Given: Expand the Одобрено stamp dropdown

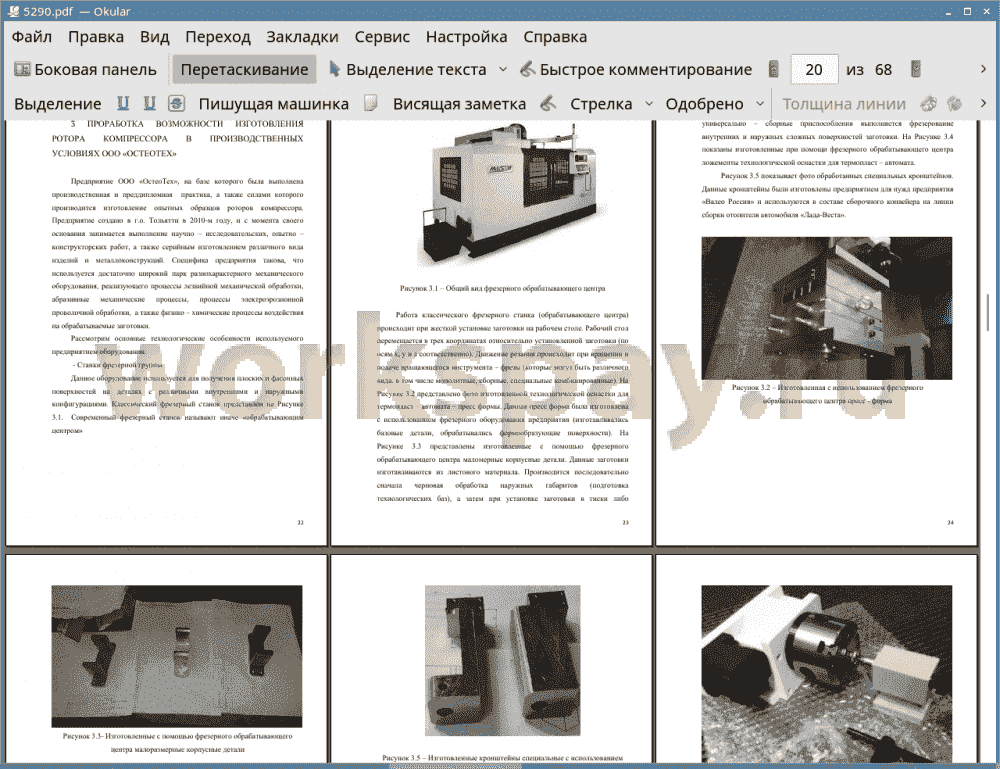Looking at the screenshot, I should click(760, 103).
